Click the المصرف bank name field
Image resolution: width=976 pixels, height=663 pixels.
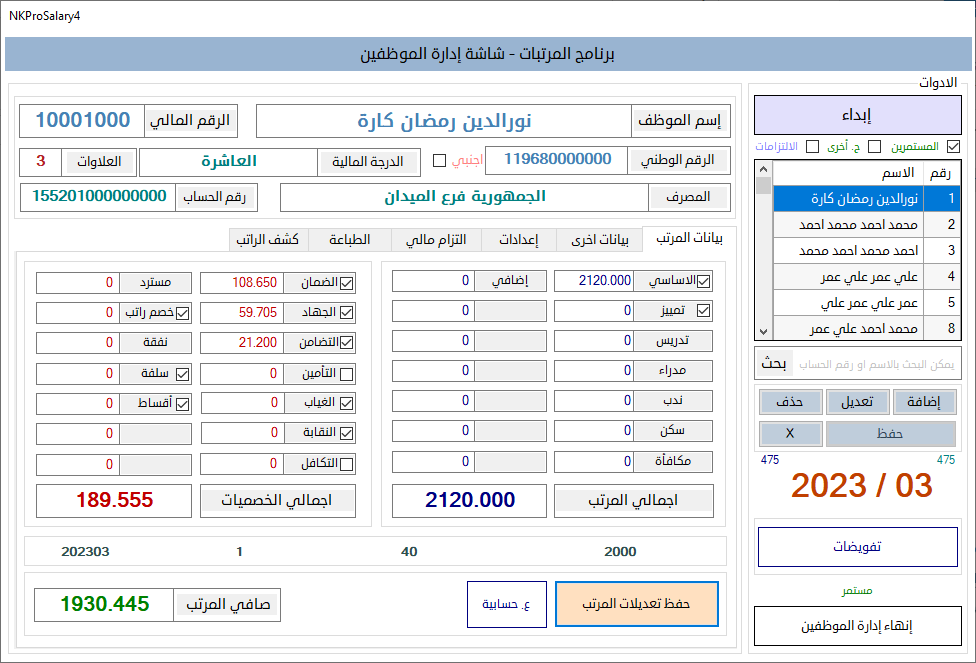pos(464,197)
